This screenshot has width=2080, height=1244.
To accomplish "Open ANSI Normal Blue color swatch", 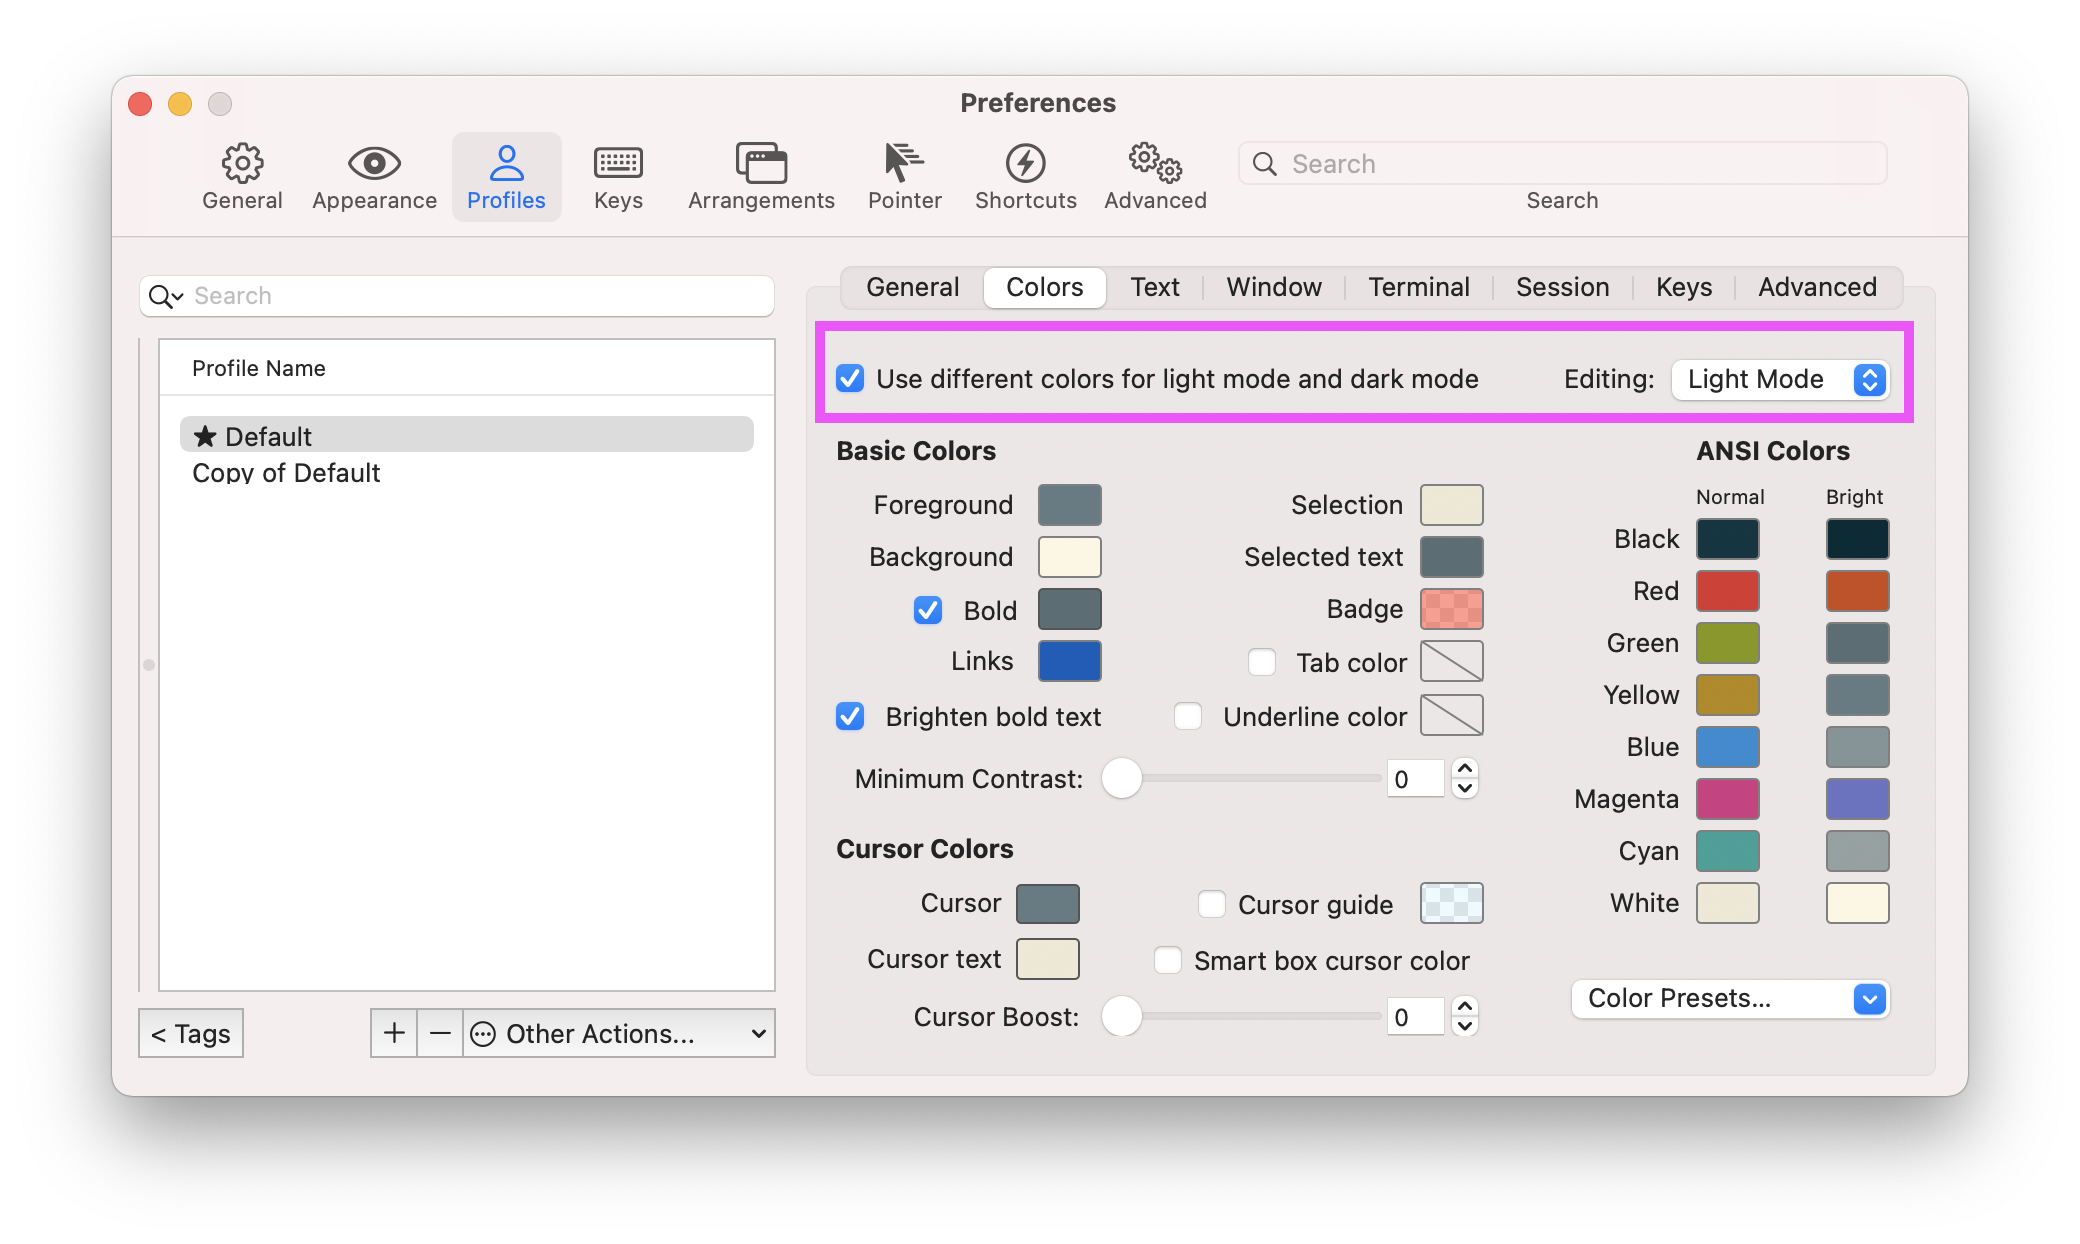I will (x=1727, y=747).
